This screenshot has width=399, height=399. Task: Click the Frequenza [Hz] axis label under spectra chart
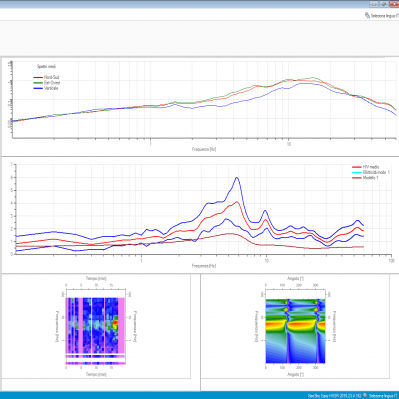204,149
